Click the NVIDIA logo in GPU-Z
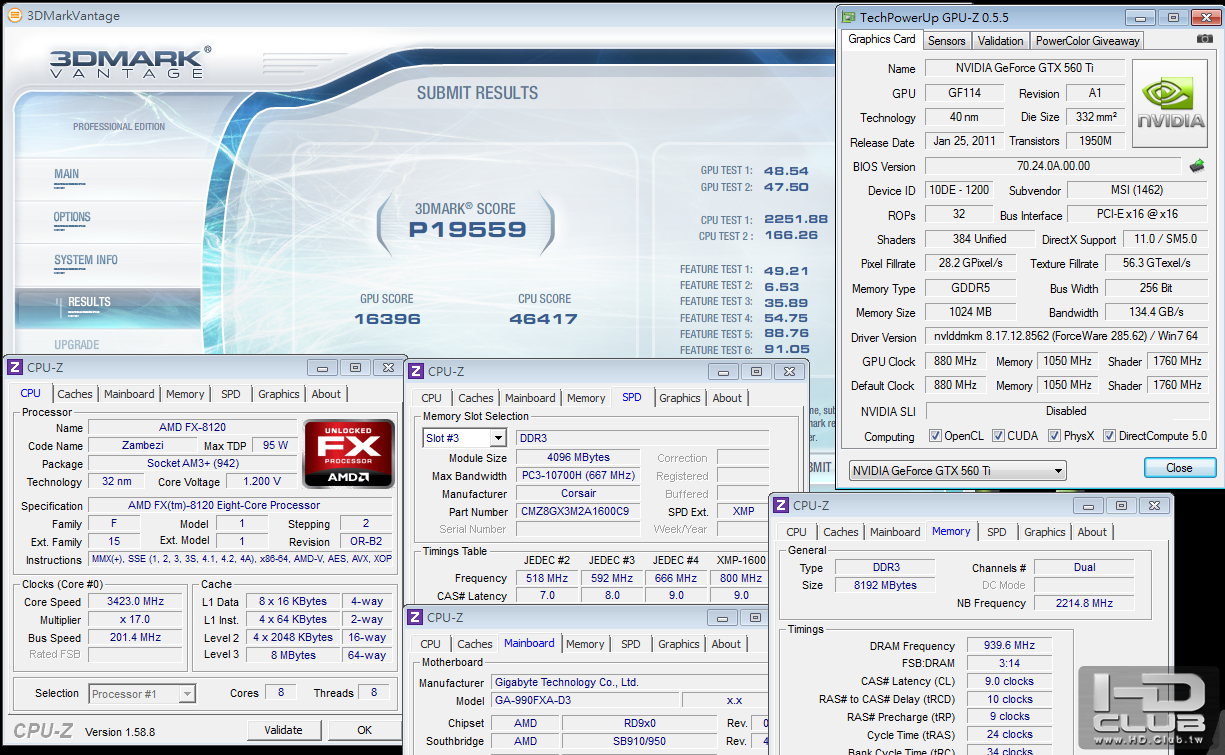1225x755 pixels. pos(1171,104)
